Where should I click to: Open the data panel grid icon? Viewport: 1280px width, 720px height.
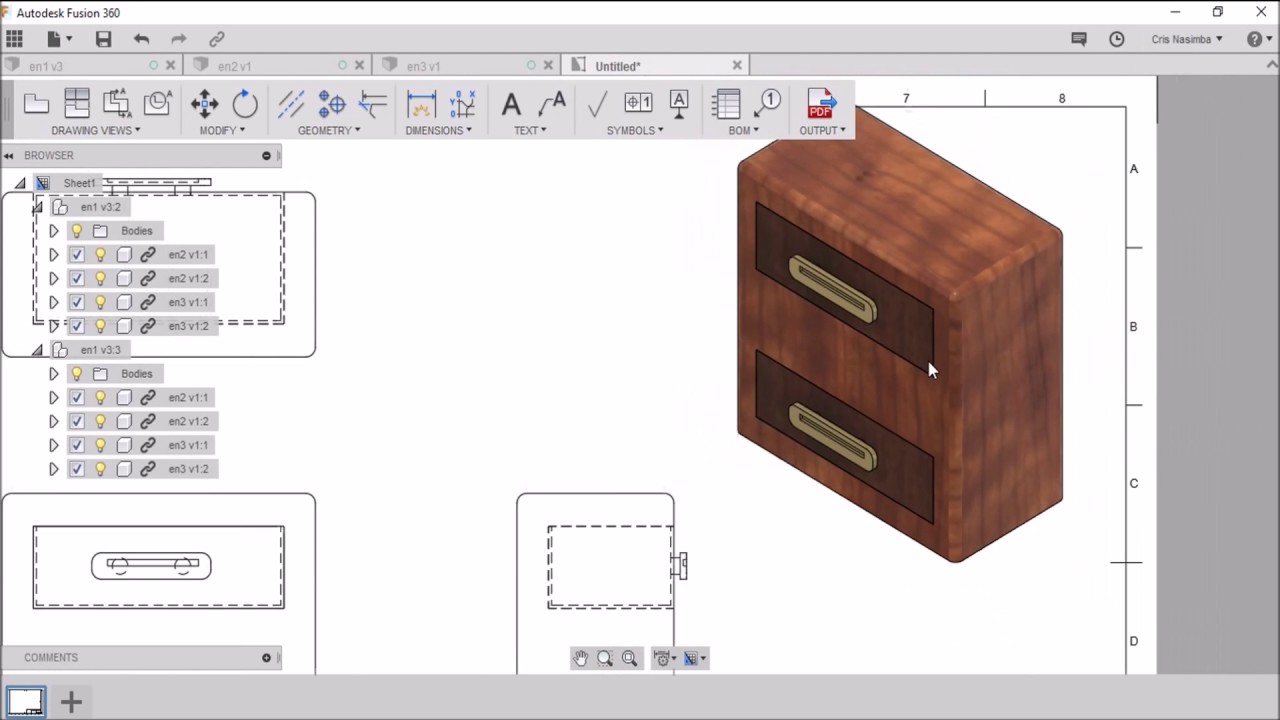coord(14,39)
